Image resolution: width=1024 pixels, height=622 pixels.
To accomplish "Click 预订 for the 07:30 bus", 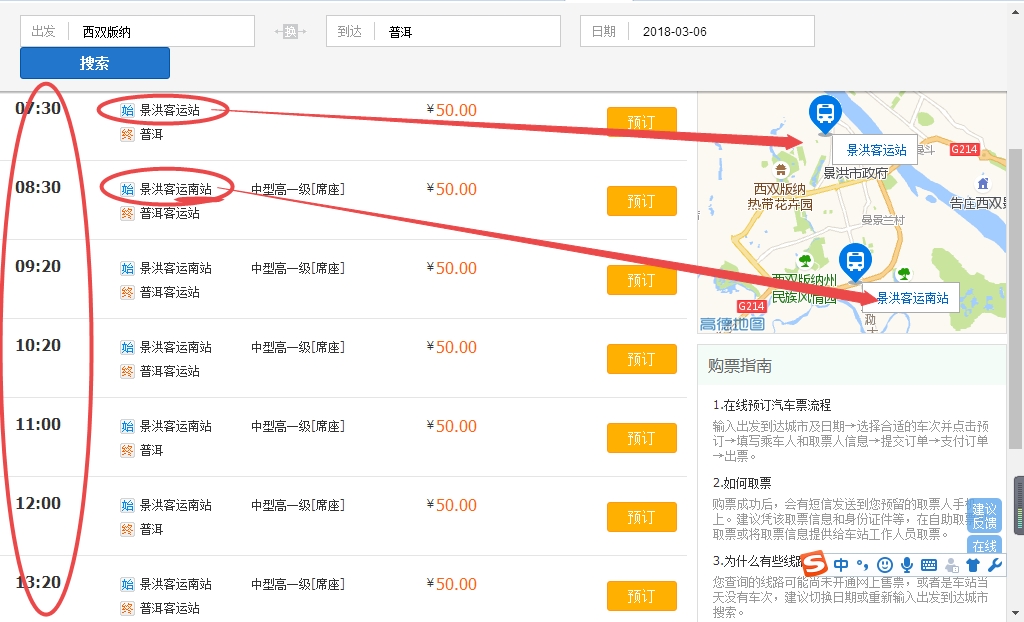I will click(x=641, y=122).
